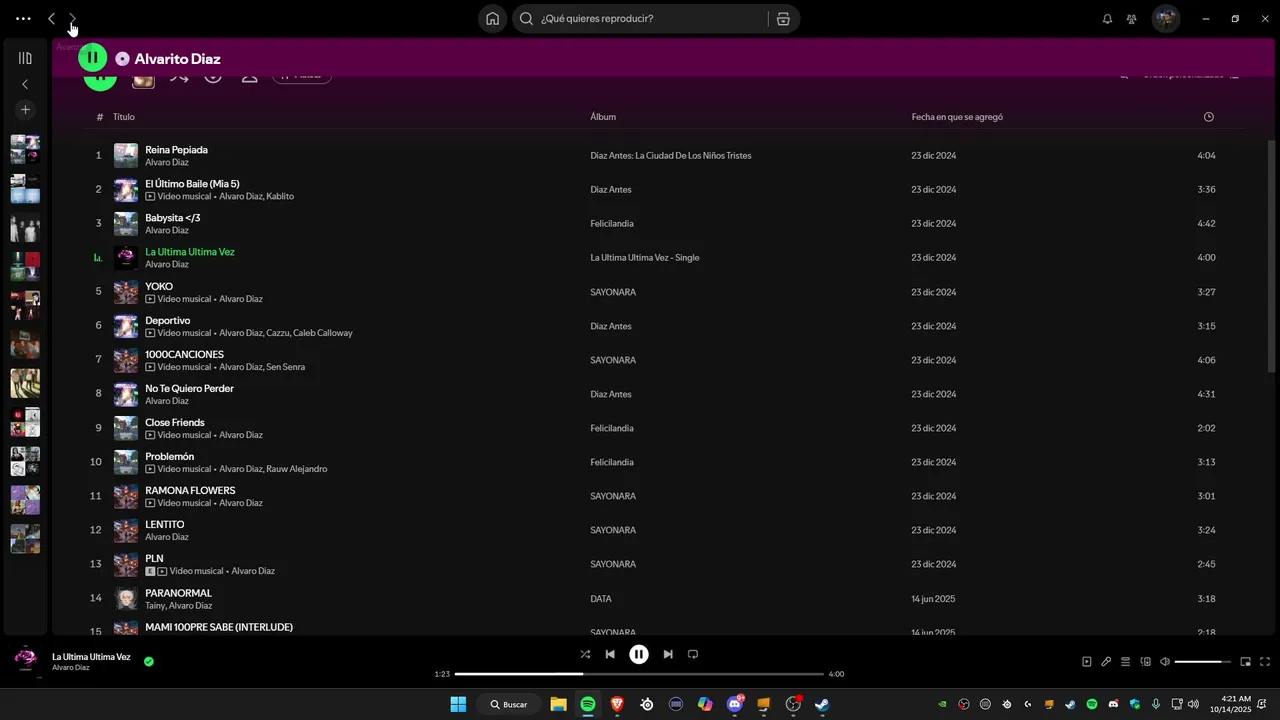Adjust the volume slider
The image size is (1280, 720).
1203,661
